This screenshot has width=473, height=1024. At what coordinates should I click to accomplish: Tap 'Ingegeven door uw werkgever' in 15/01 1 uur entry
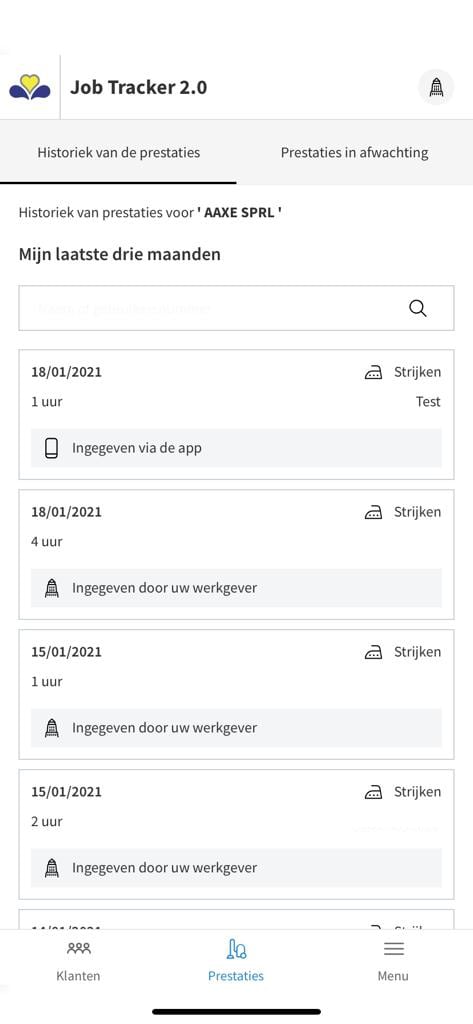[165, 728]
